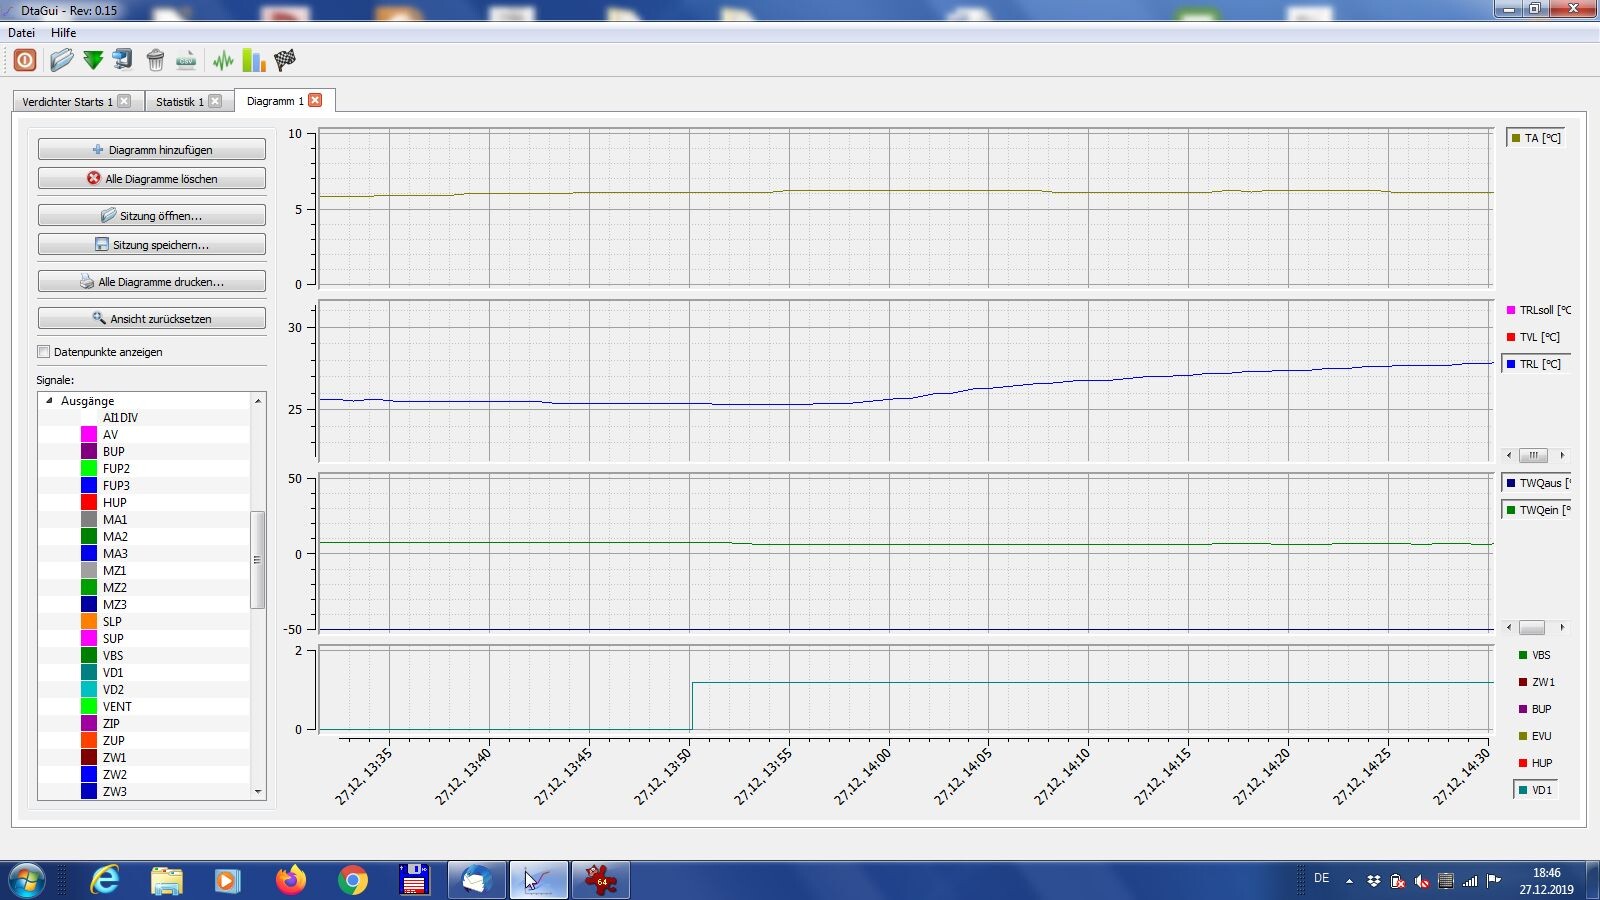The height and width of the screenshot is (900, 1600).
Task: Open diagram view via green waveform icon
Action: pyautogui.click(x=223, y=60)
